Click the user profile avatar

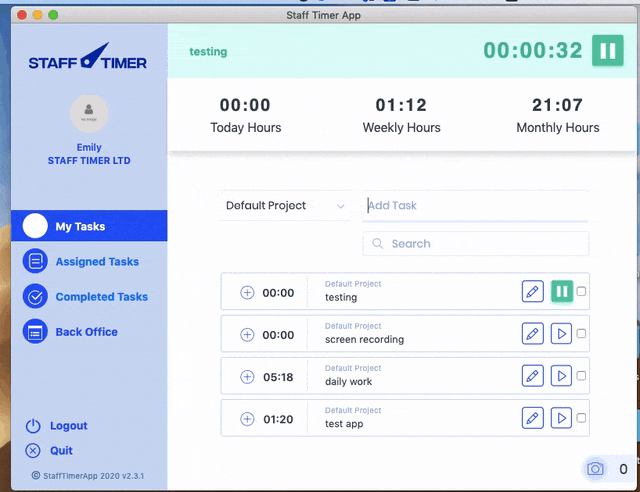(x=89, y=114)
